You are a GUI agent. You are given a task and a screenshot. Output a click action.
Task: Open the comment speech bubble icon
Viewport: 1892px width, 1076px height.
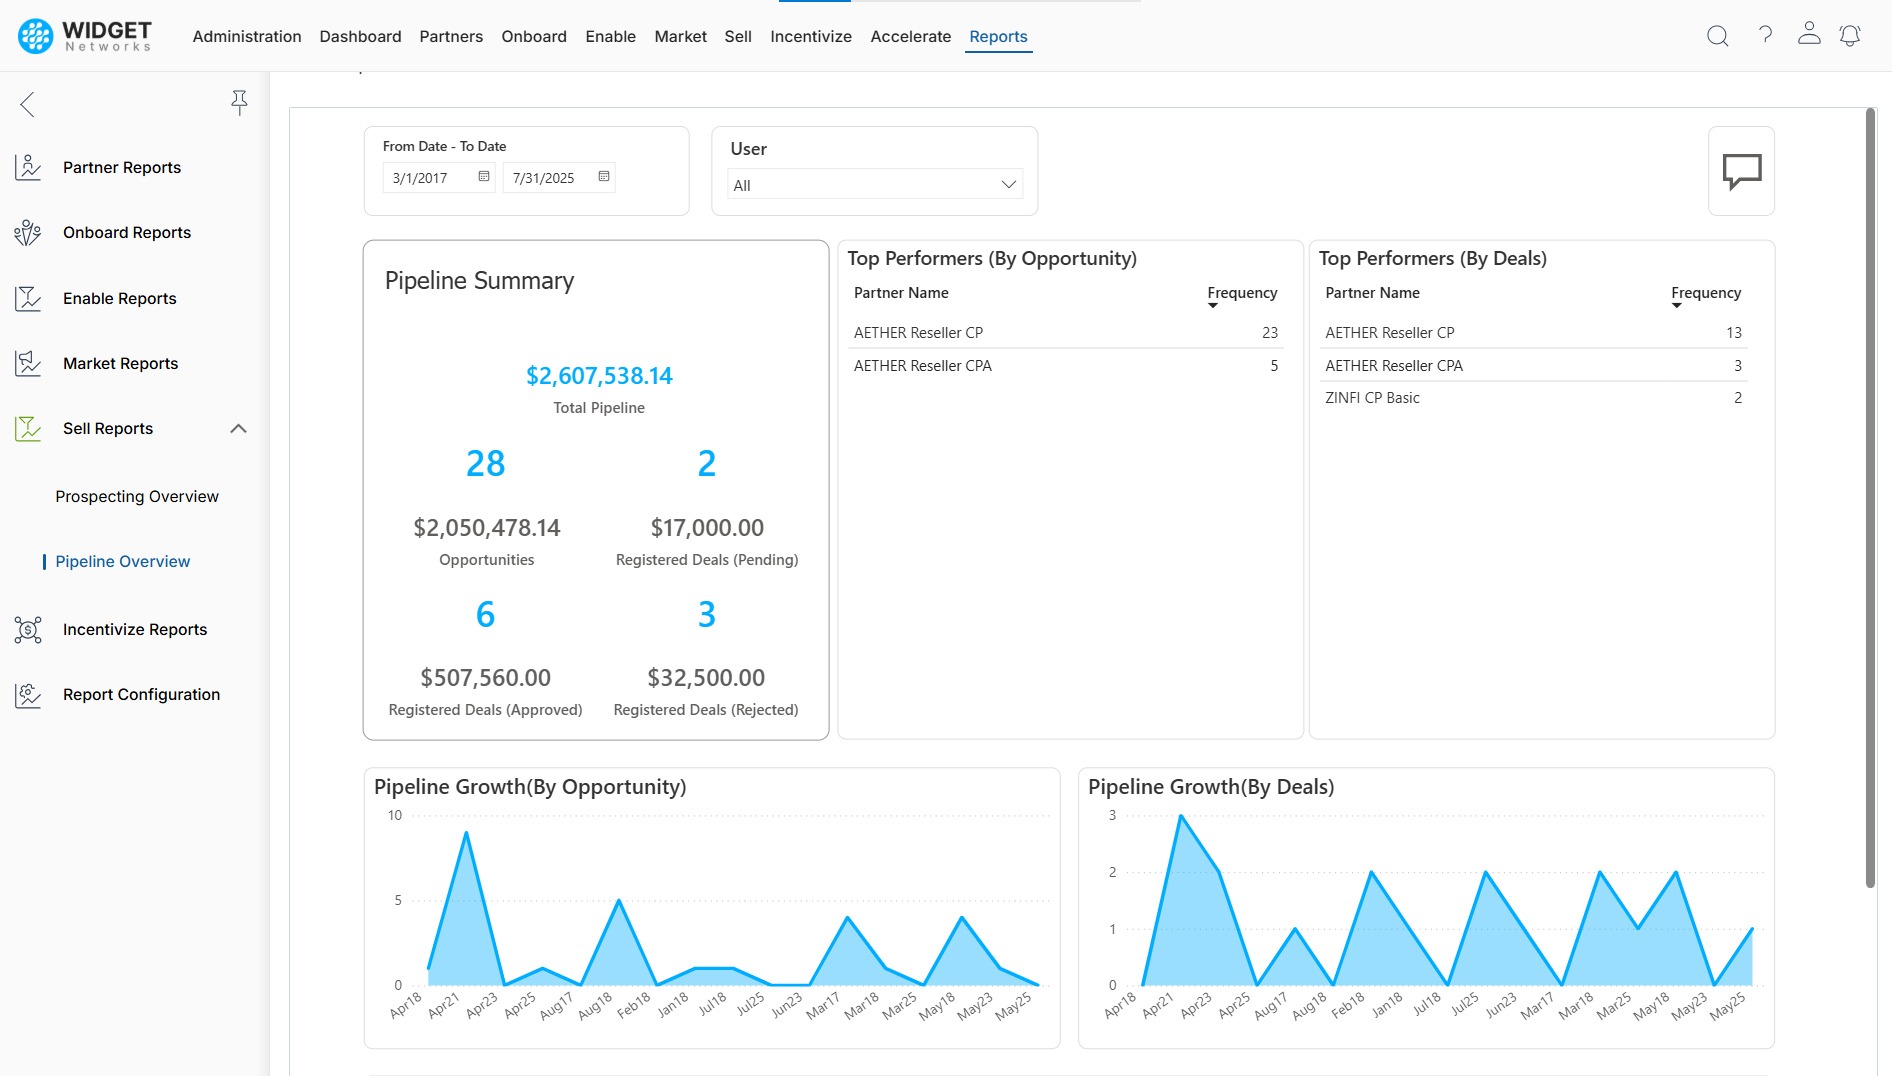click(x=1741, y=171)
